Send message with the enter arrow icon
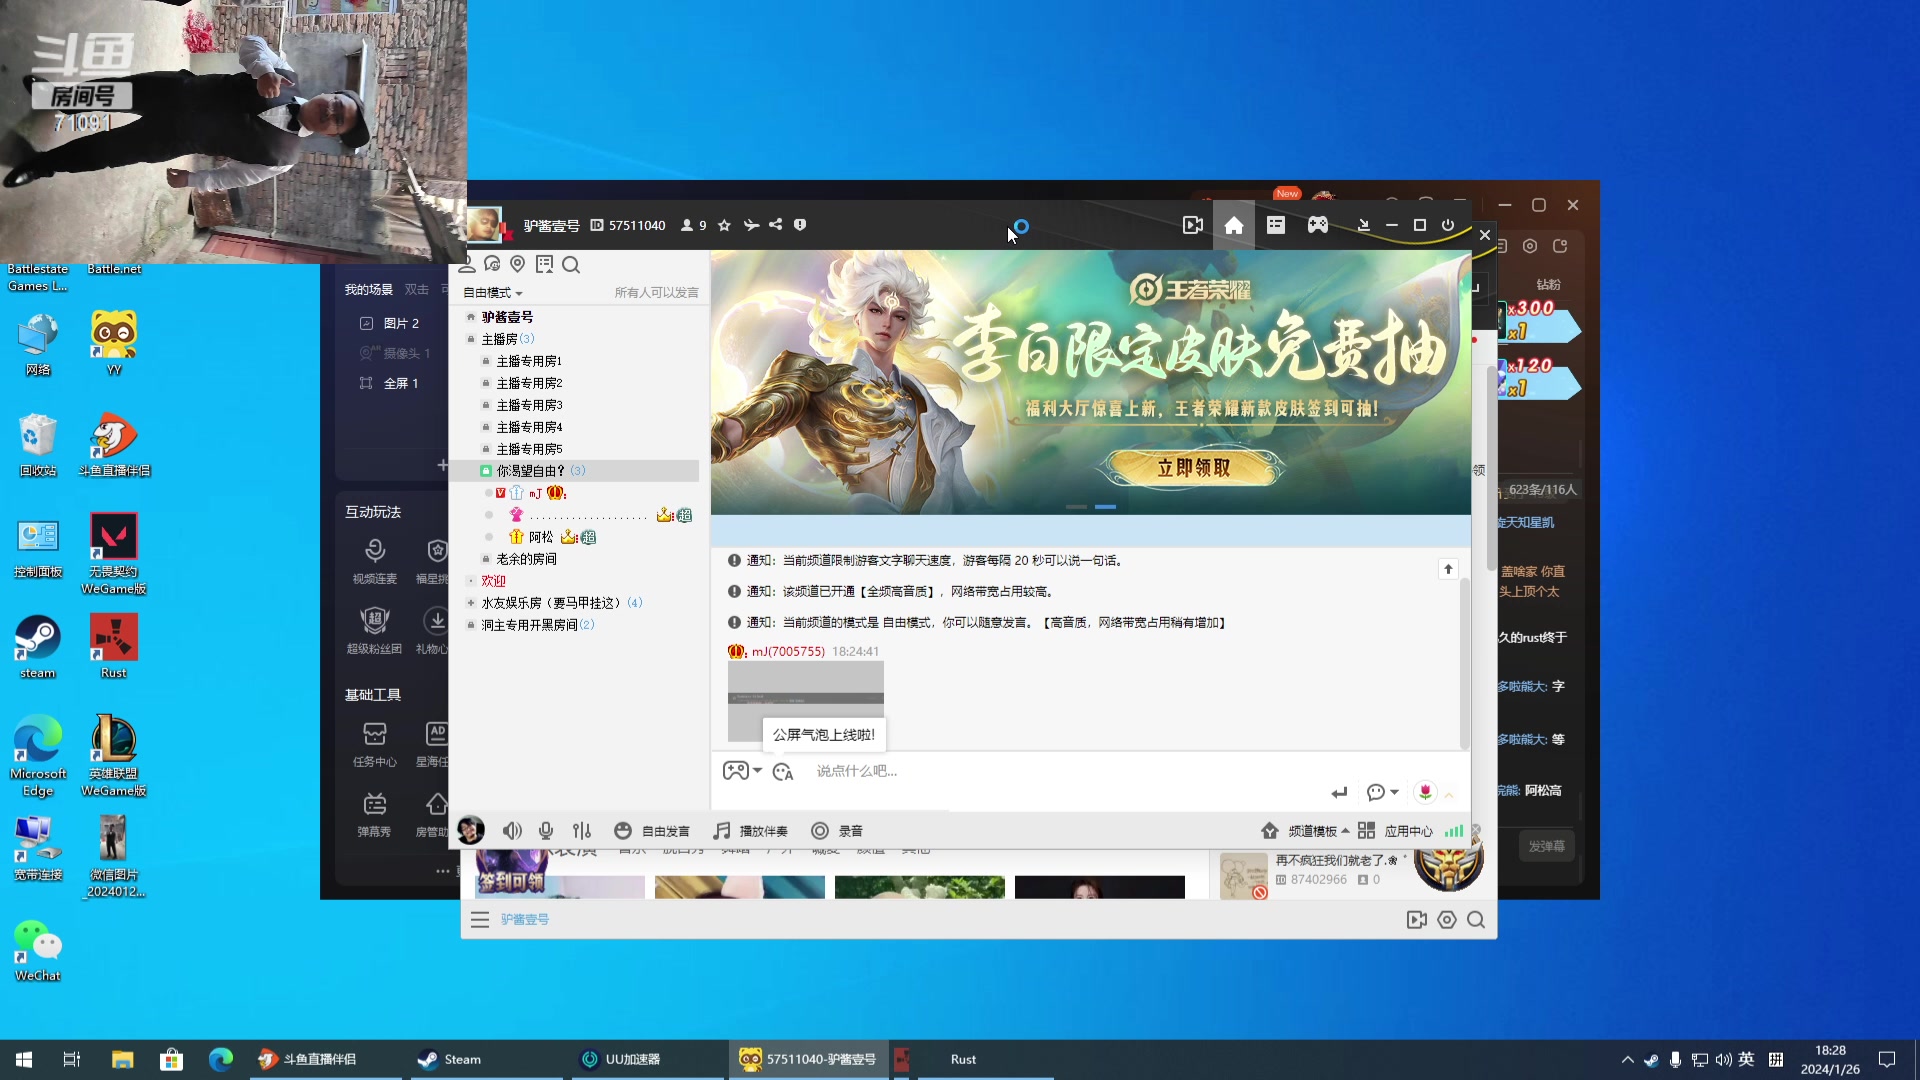 click(1339, 793)
